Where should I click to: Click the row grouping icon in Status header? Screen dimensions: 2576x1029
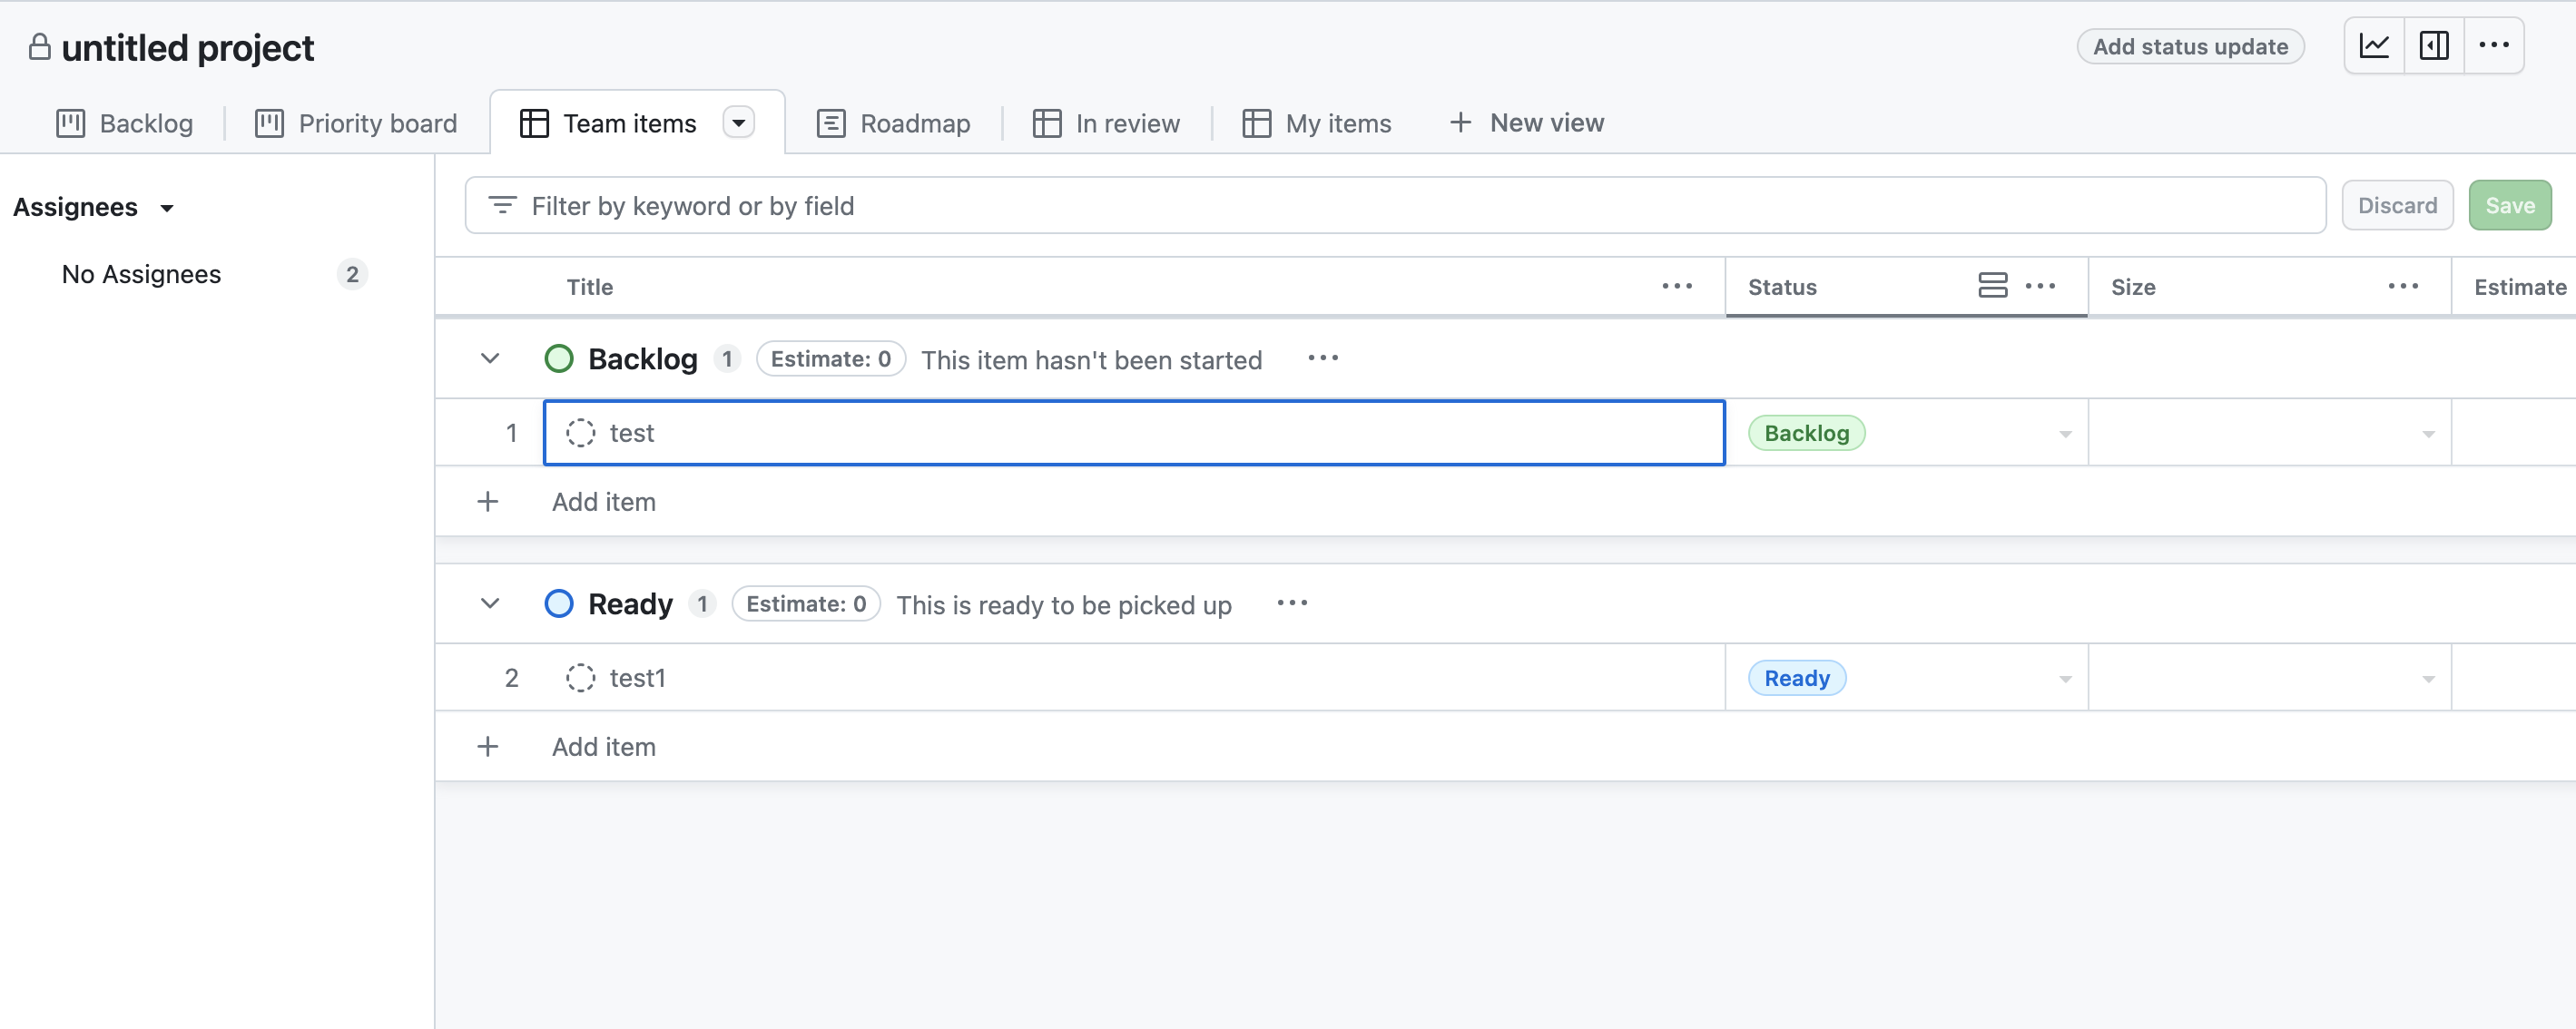point(1992,285)
